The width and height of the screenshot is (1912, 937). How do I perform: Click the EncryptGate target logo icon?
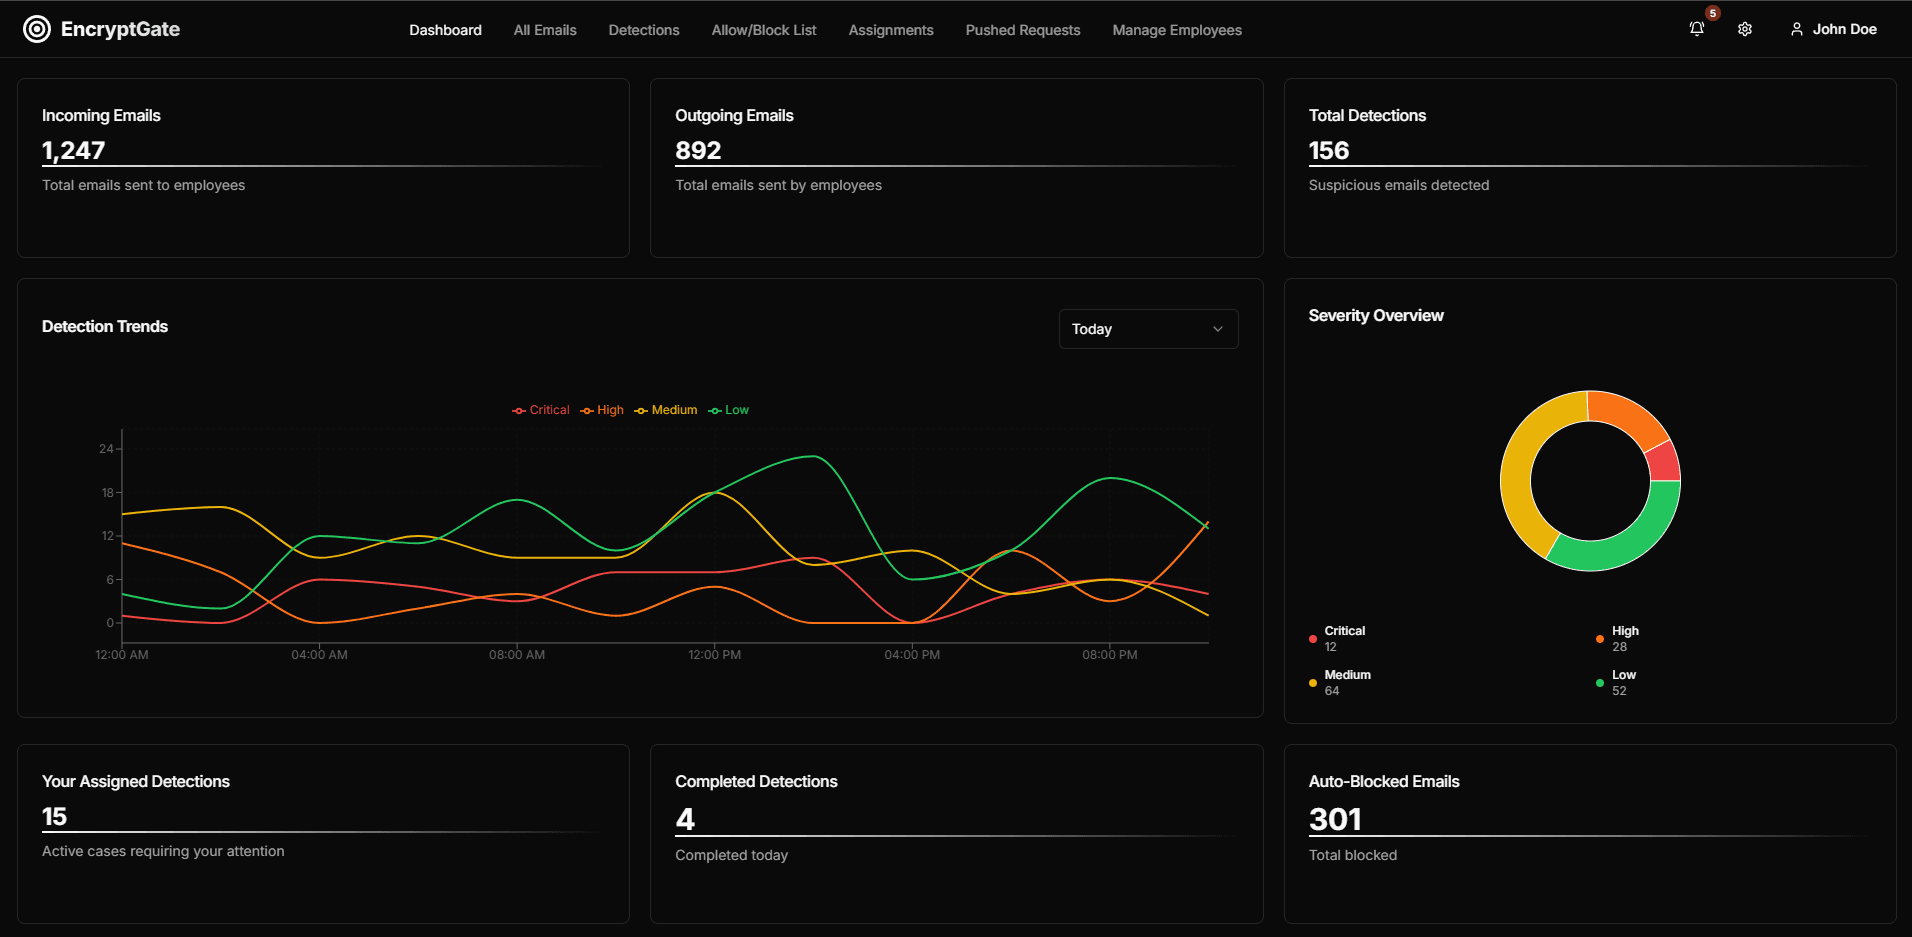click(x=37, y=29)
